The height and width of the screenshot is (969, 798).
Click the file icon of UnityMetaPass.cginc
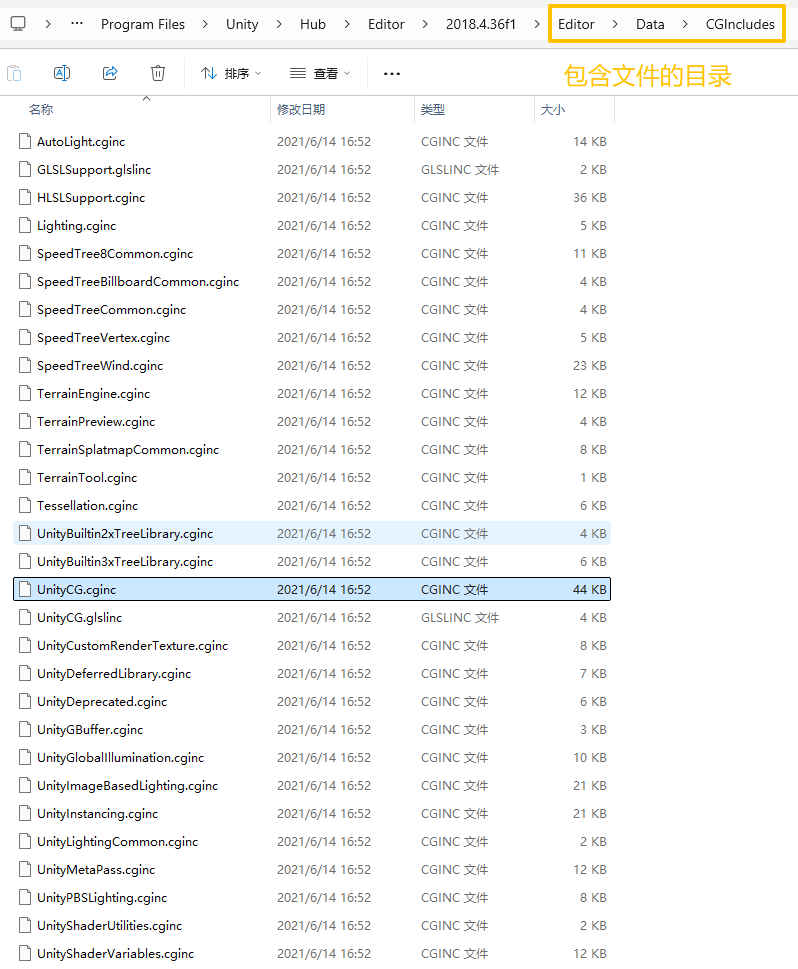[25, 870]
